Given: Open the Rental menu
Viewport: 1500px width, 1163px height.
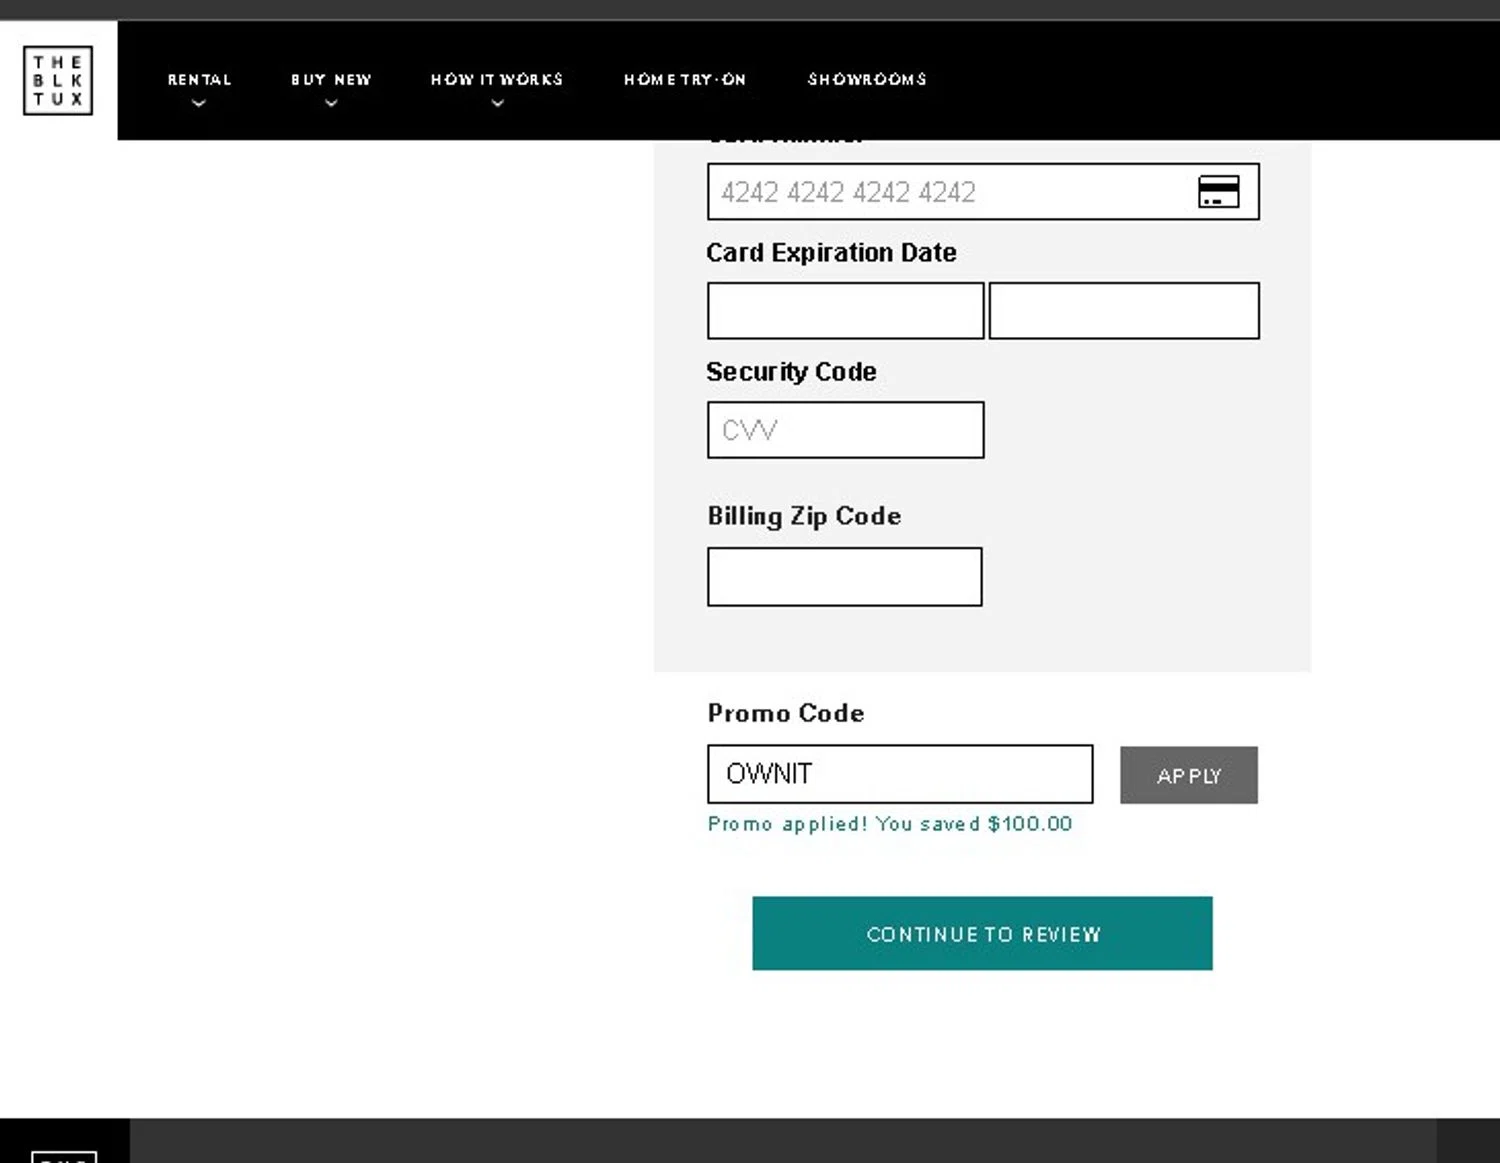Looking at the screenshot, I should point(199,79).
